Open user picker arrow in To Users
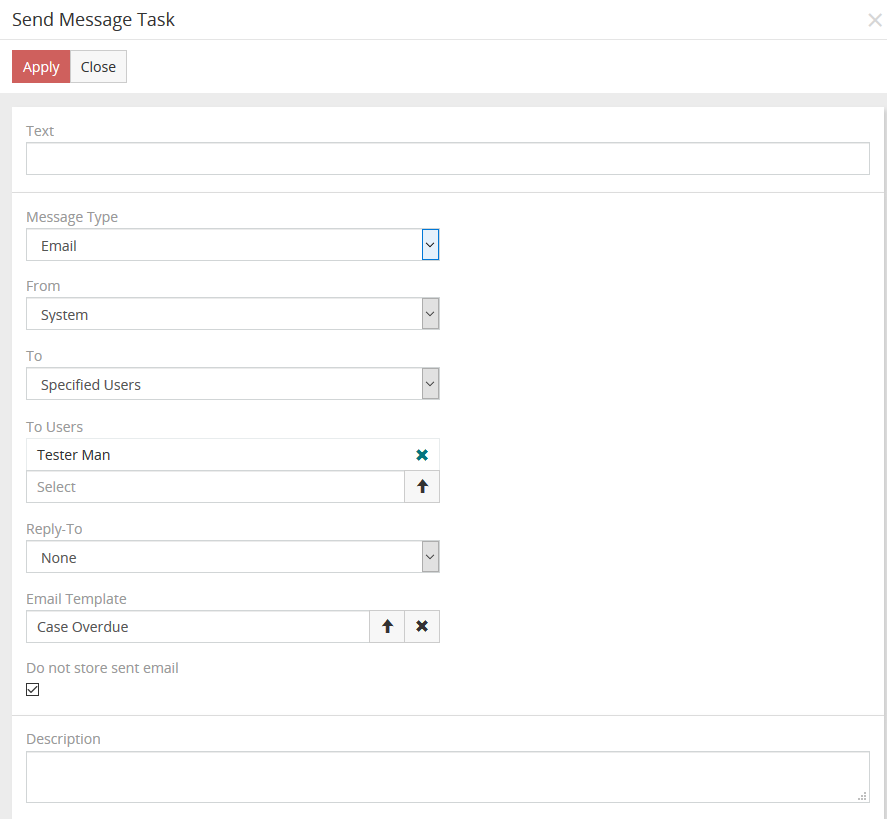The height and width of the screenshot is (819, 887). 422,487
